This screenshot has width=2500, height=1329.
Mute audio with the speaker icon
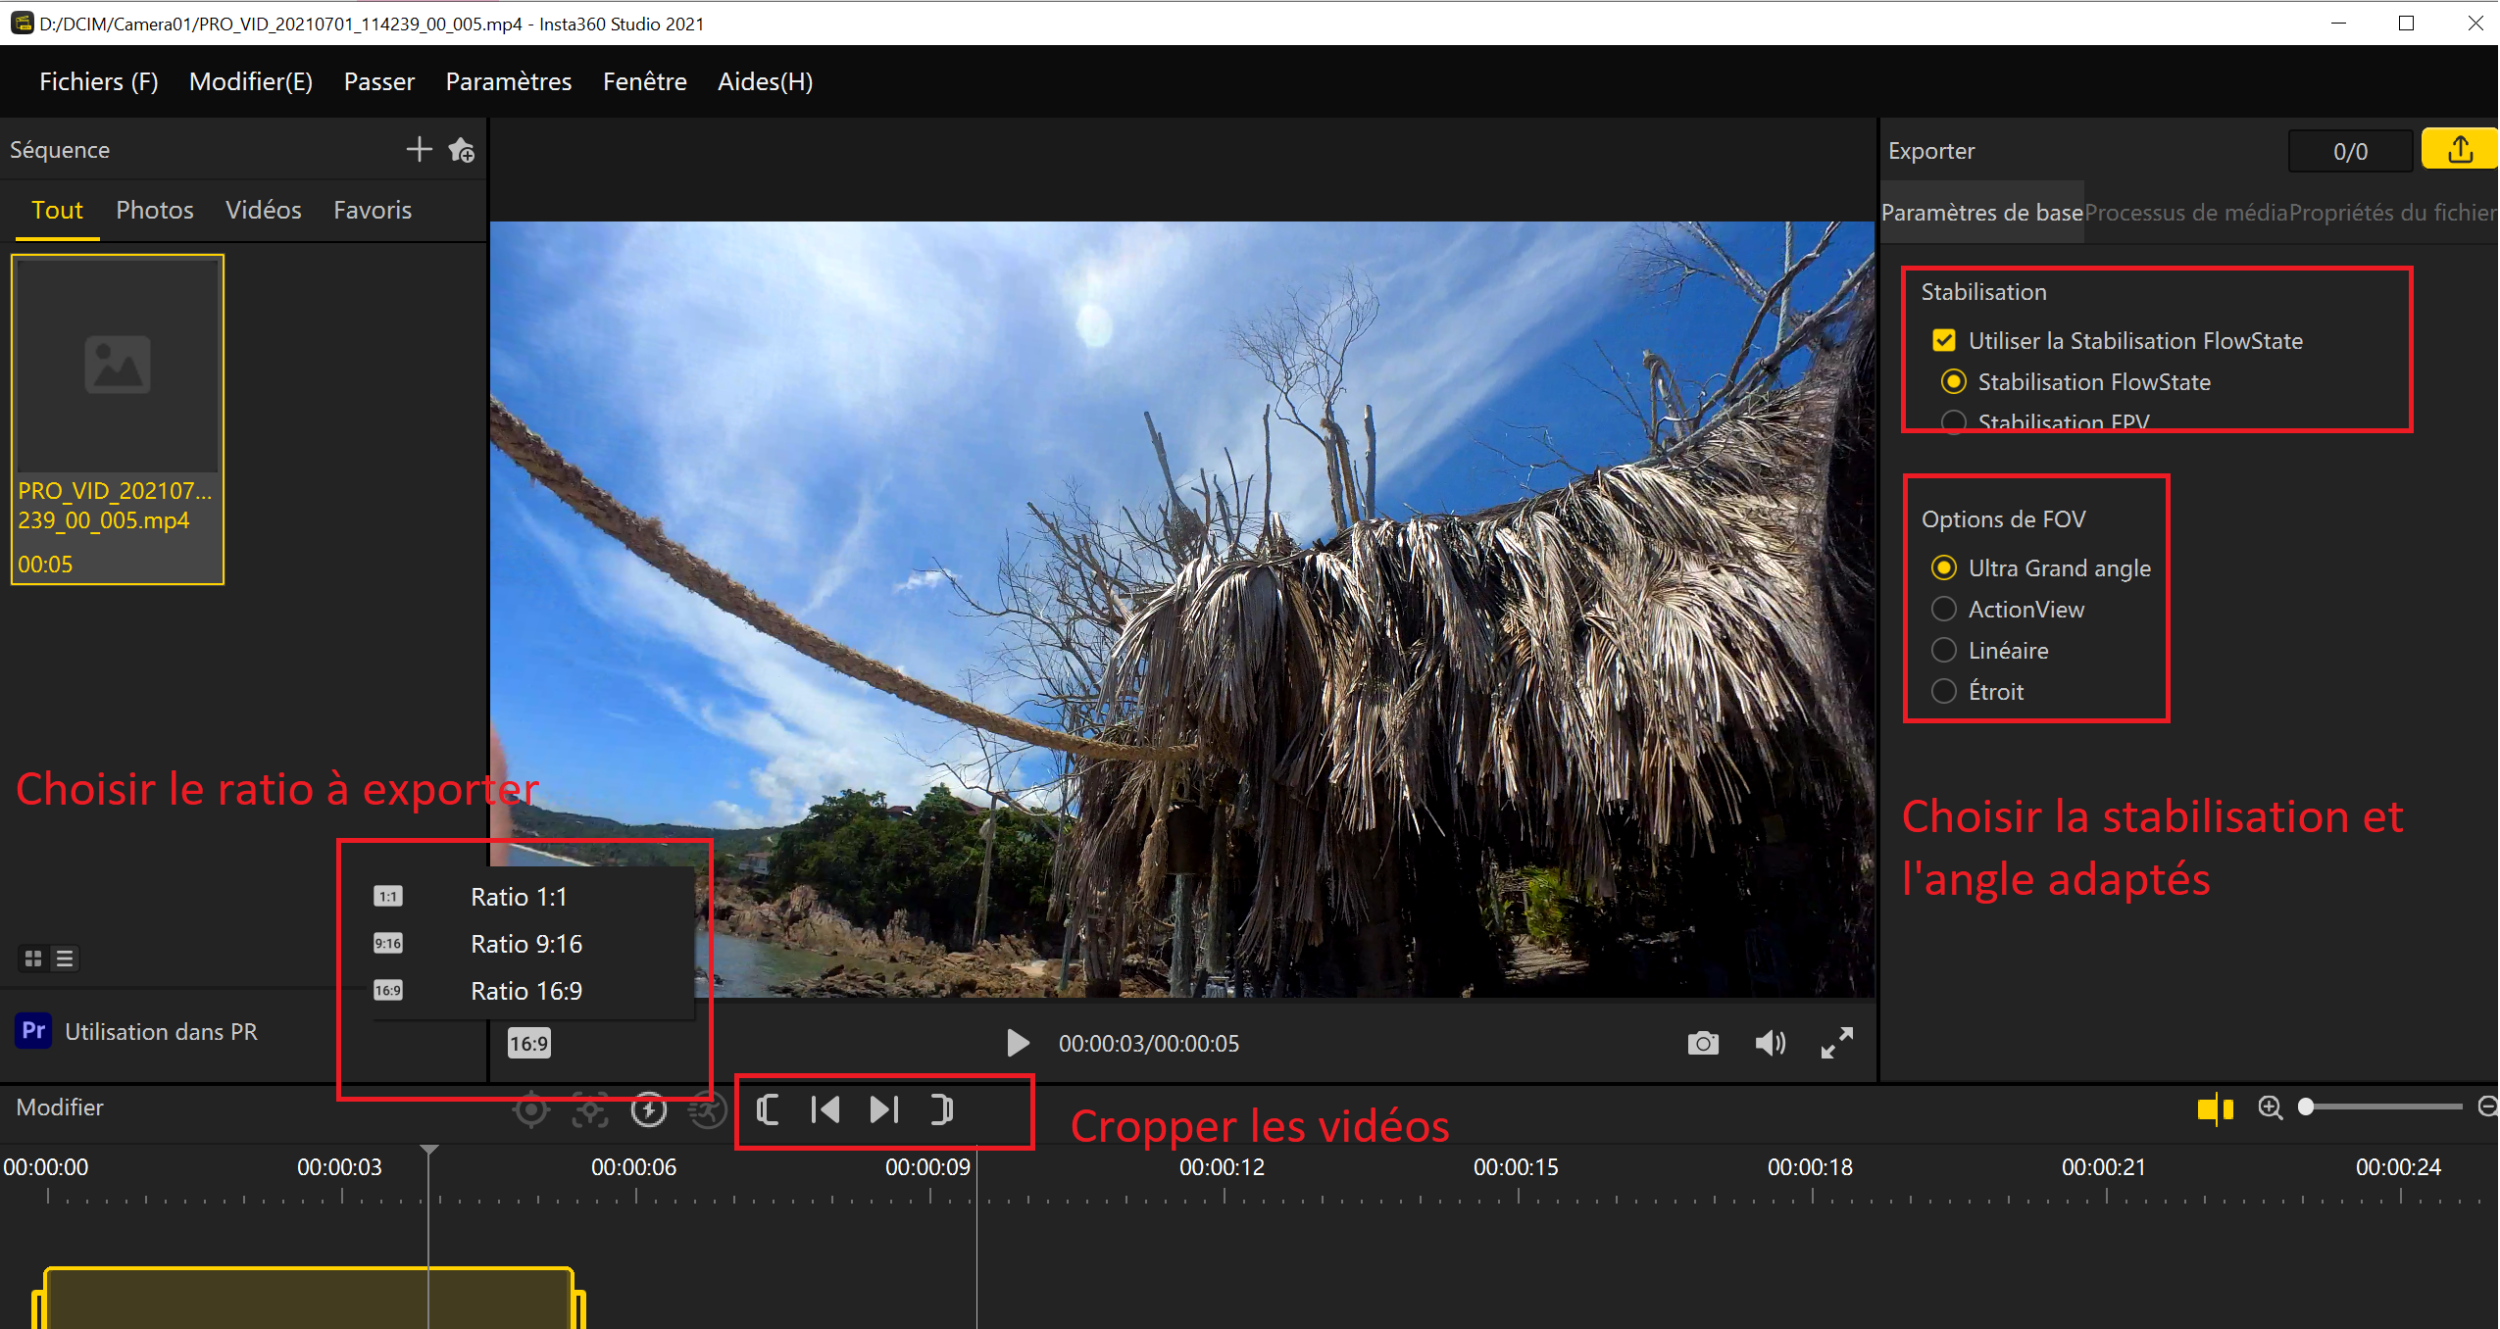pos(1770,1043)
